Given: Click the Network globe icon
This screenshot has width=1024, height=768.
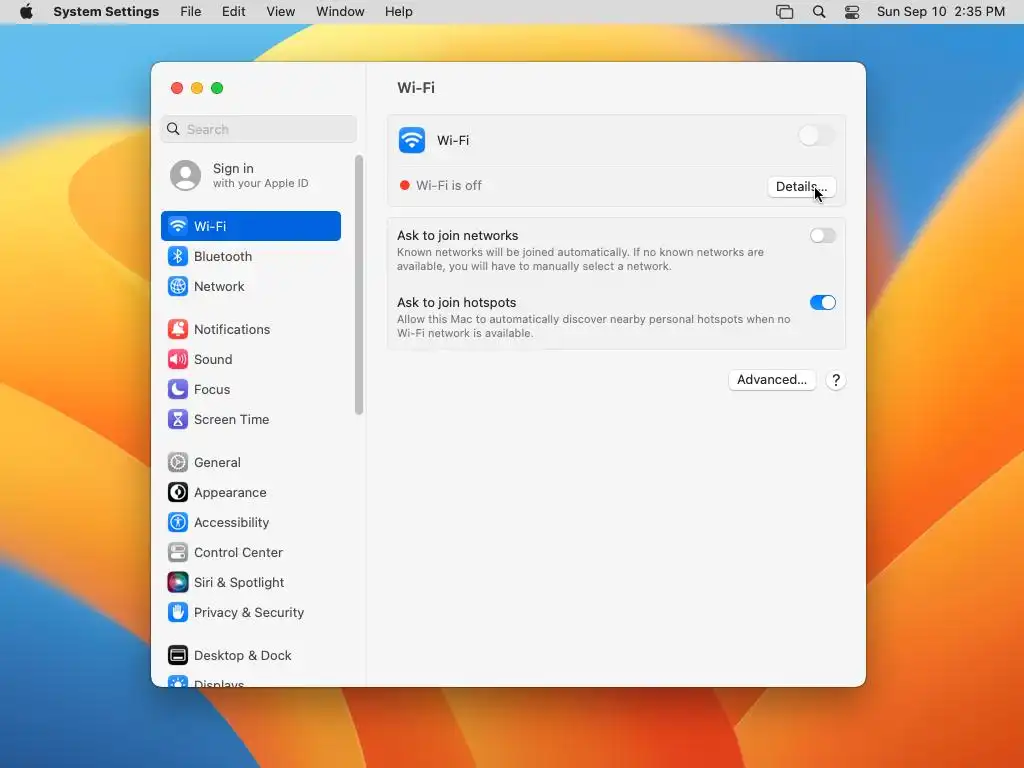Looking at the screenshot, I should pyautogui.click(x=178, y=286).
